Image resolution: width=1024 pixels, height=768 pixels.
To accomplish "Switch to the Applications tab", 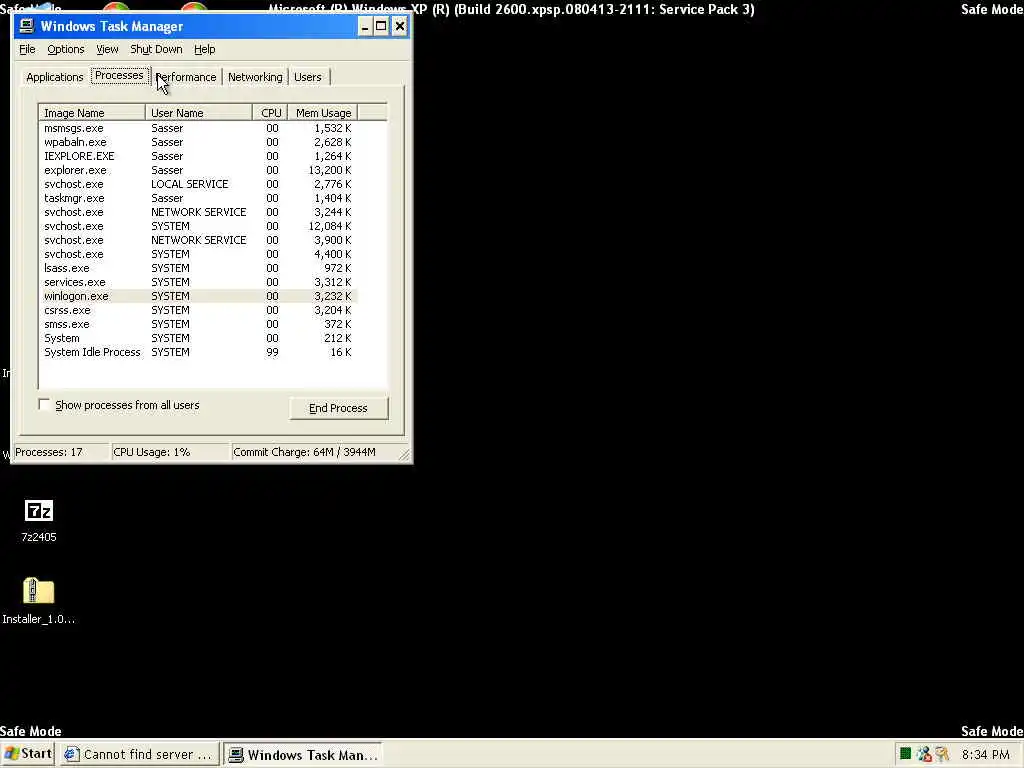I will click(x=55, y=77).
